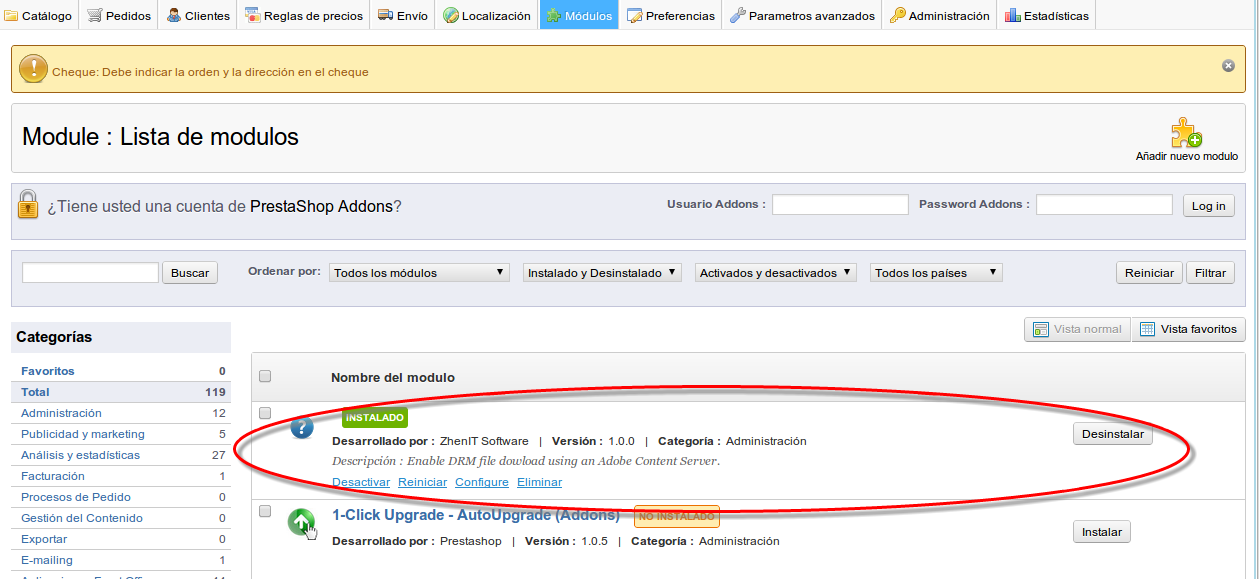Click Nombre del modulo column header

(393, 377)
